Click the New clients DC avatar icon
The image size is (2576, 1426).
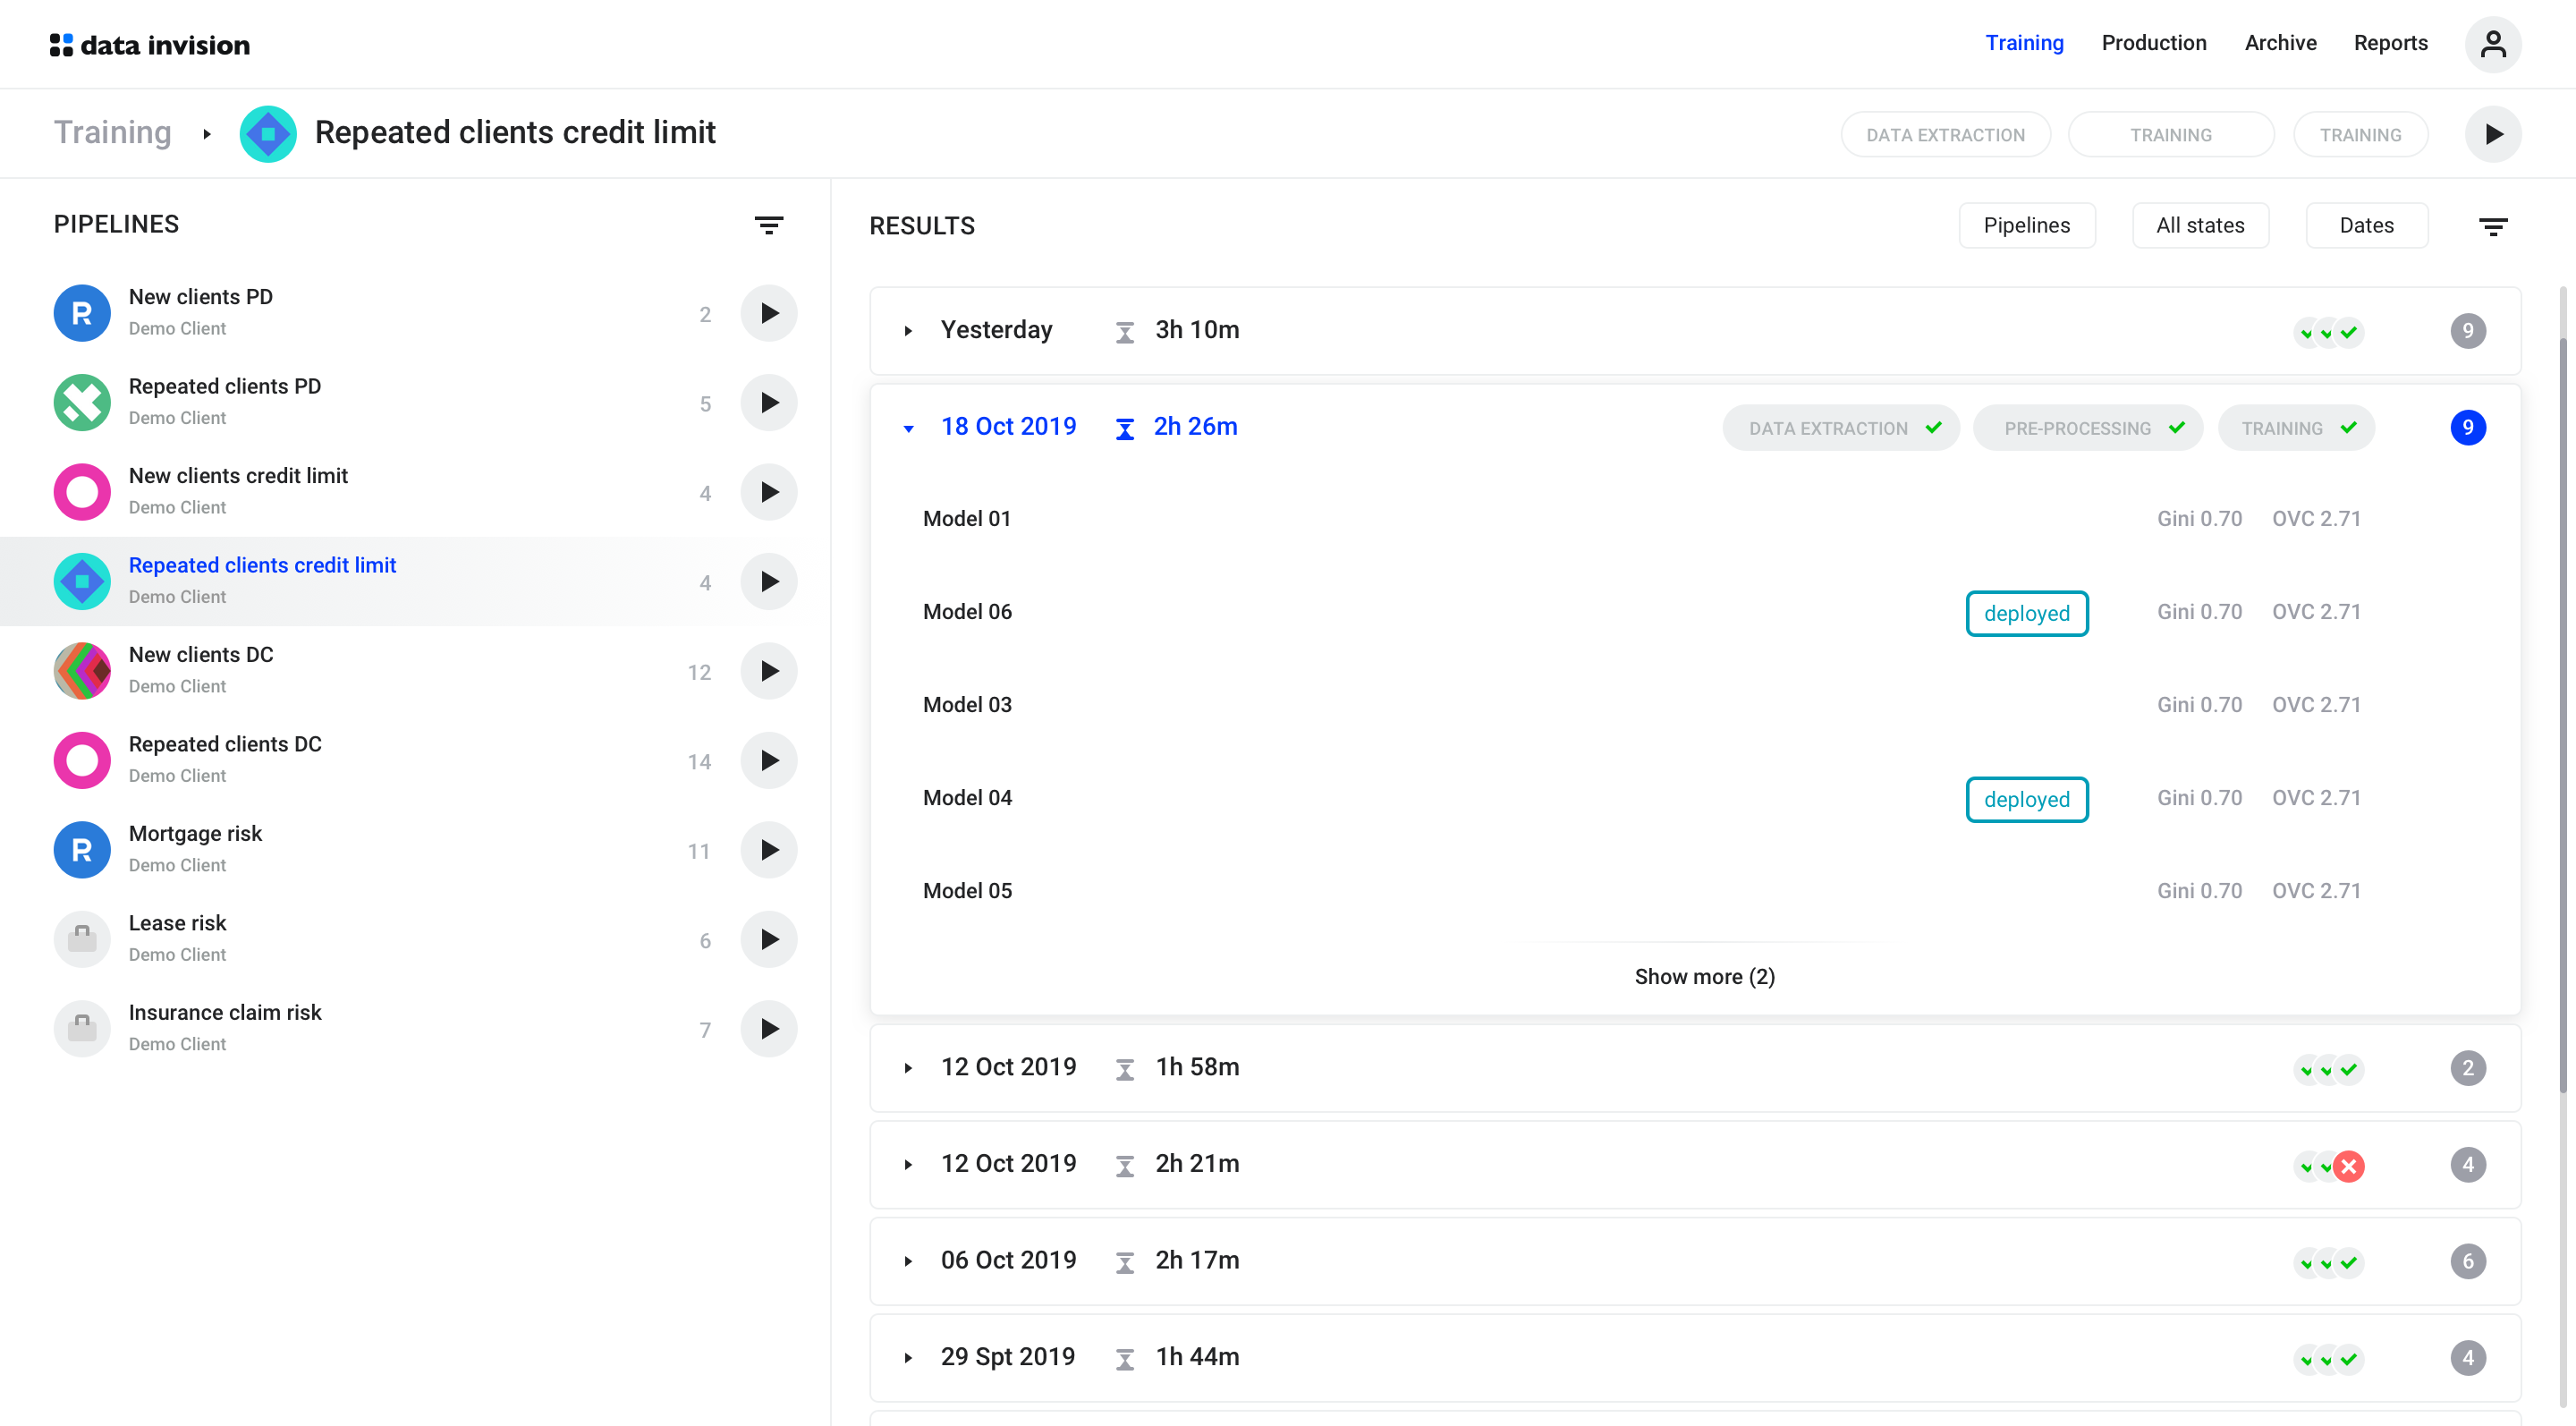click(82, 671)
